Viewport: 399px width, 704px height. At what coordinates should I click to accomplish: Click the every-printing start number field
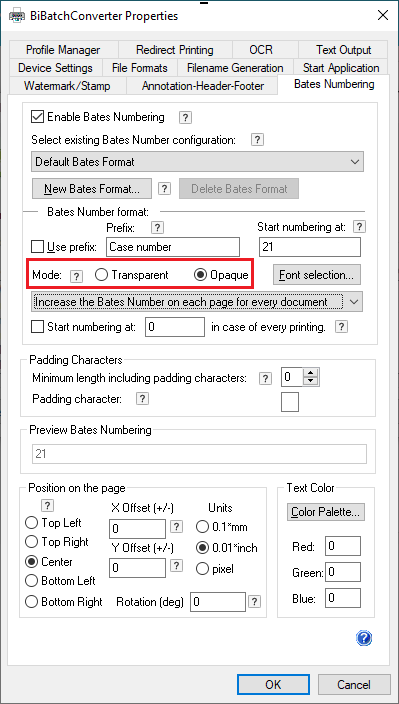tap(175, 327)
